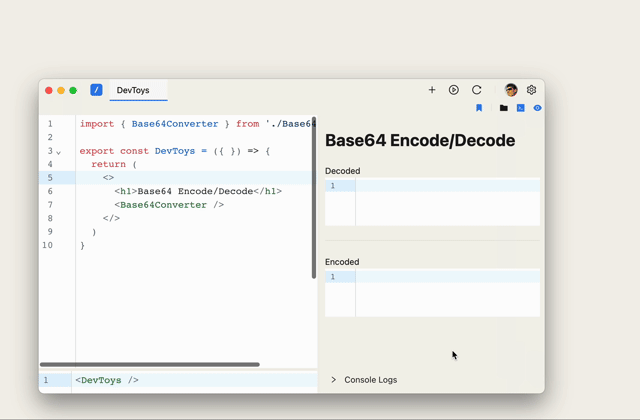Click the blue slash app icon

[x=96, y=90]
